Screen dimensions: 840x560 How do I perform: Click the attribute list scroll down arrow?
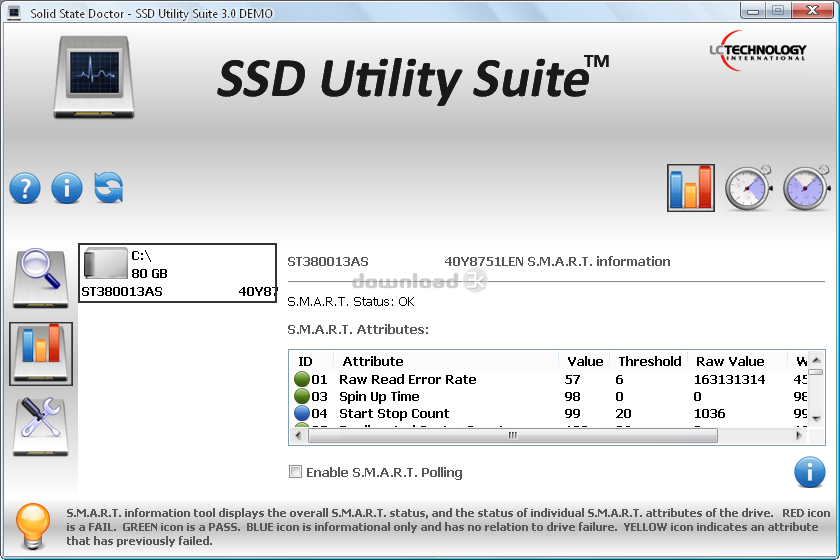point(816,419)
